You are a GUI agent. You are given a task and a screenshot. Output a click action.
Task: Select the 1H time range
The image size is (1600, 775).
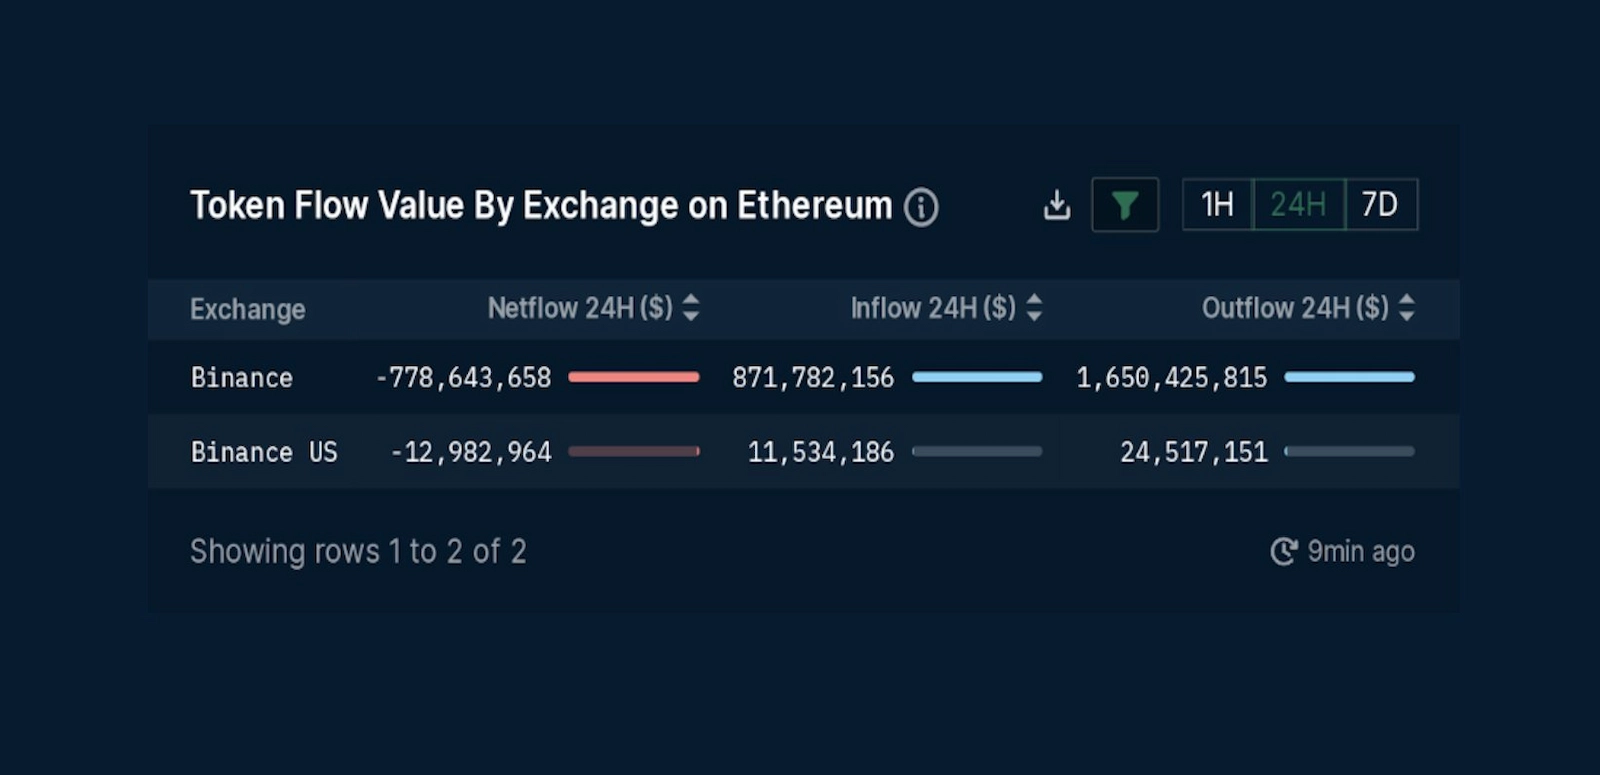point(1215,203)
